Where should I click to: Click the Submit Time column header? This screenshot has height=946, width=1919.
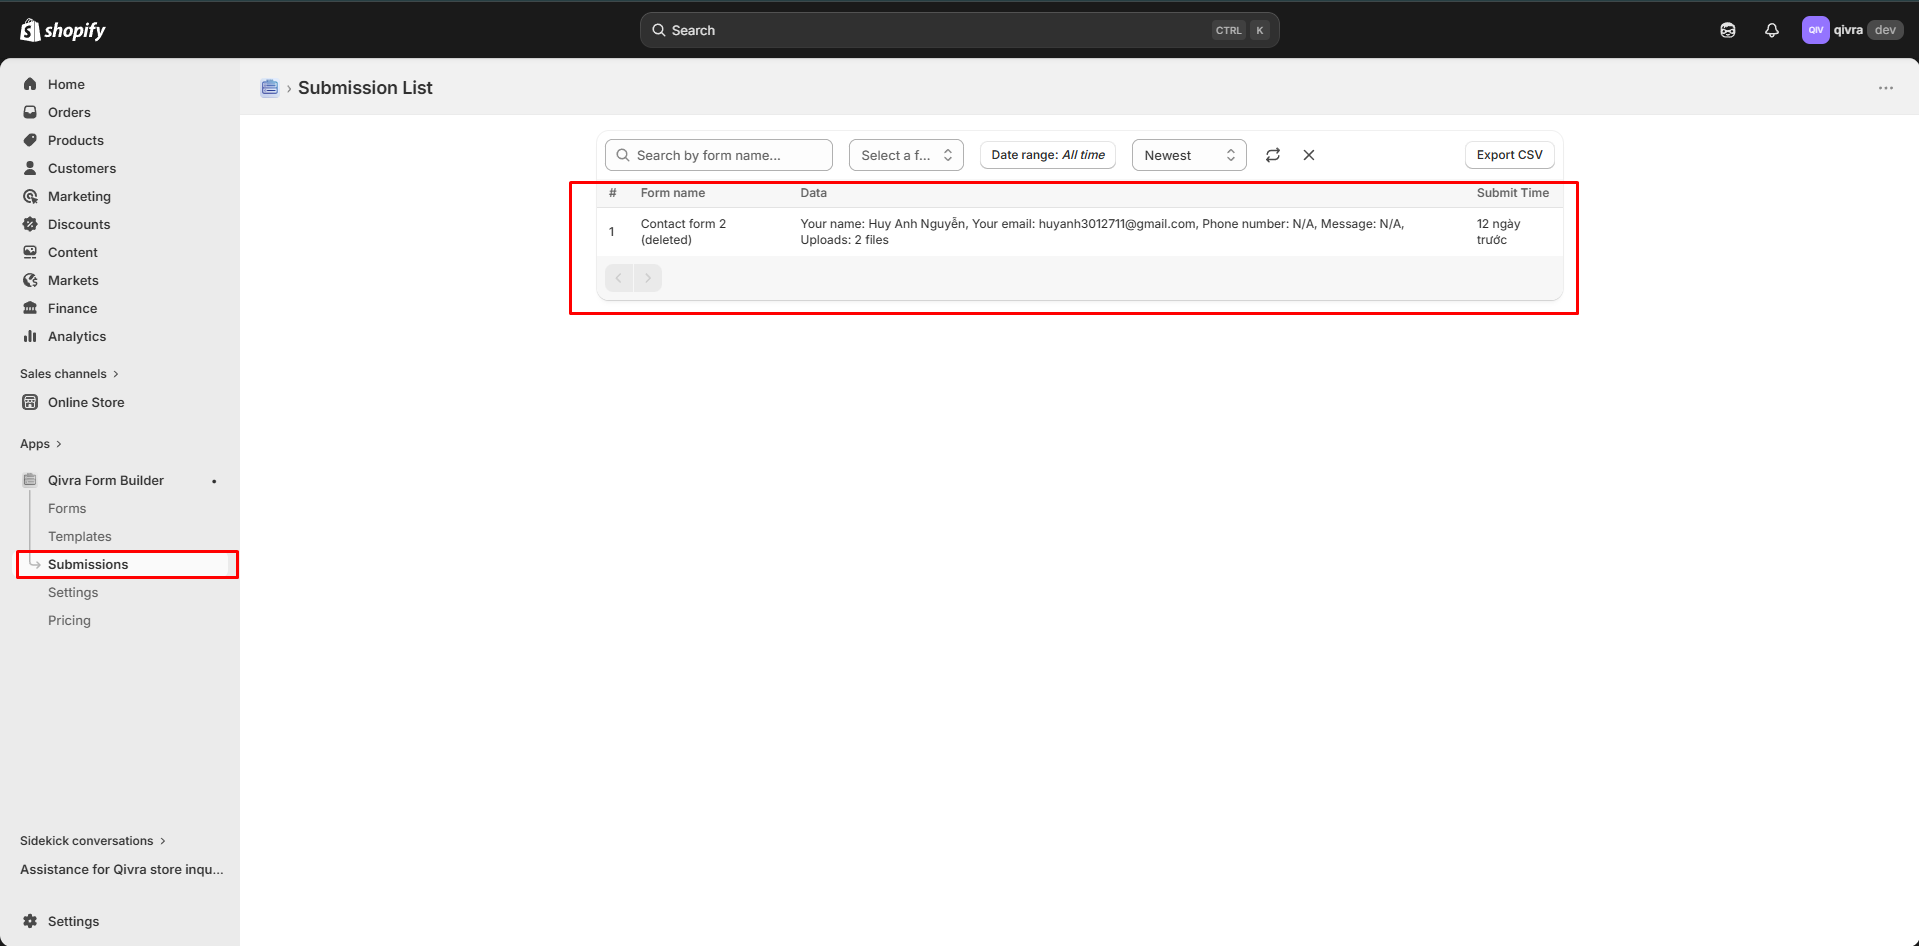1513,193
